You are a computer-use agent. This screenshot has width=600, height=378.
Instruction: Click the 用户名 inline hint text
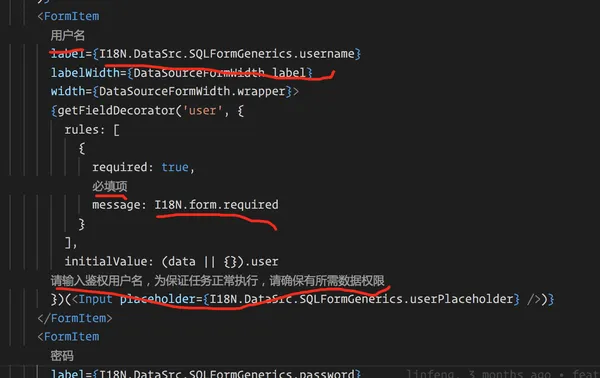(x=67, y=35)
